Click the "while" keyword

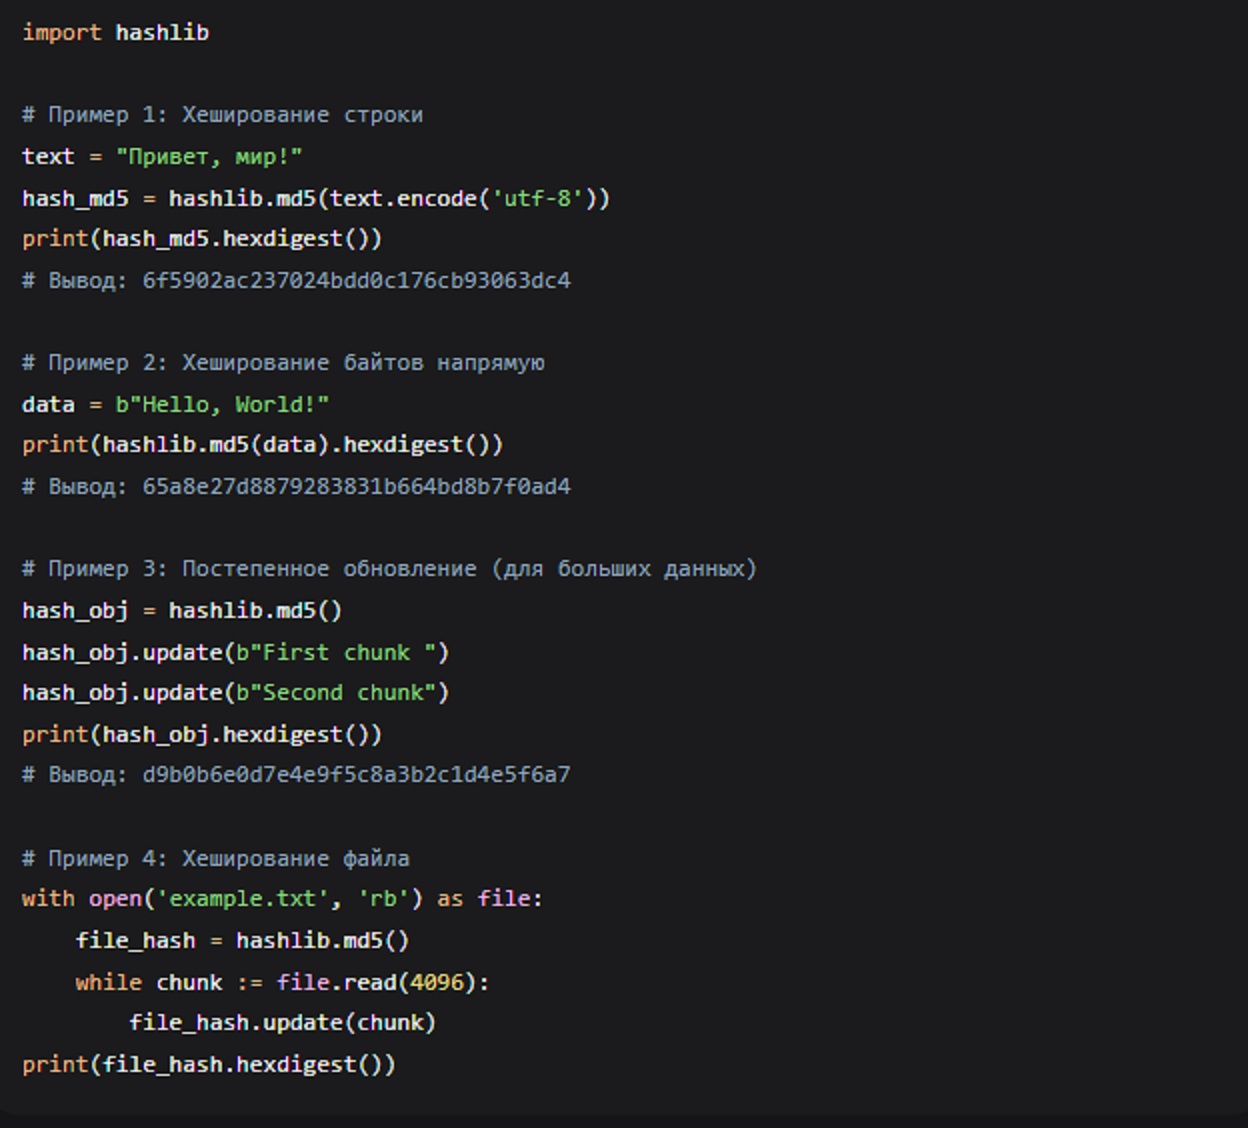pyautogui.click(x=108, y=983)
